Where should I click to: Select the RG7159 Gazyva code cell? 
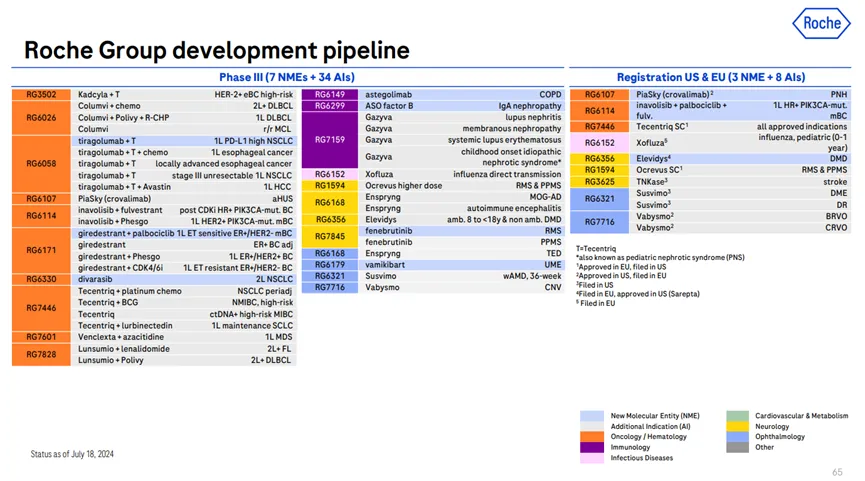(330, 140)
